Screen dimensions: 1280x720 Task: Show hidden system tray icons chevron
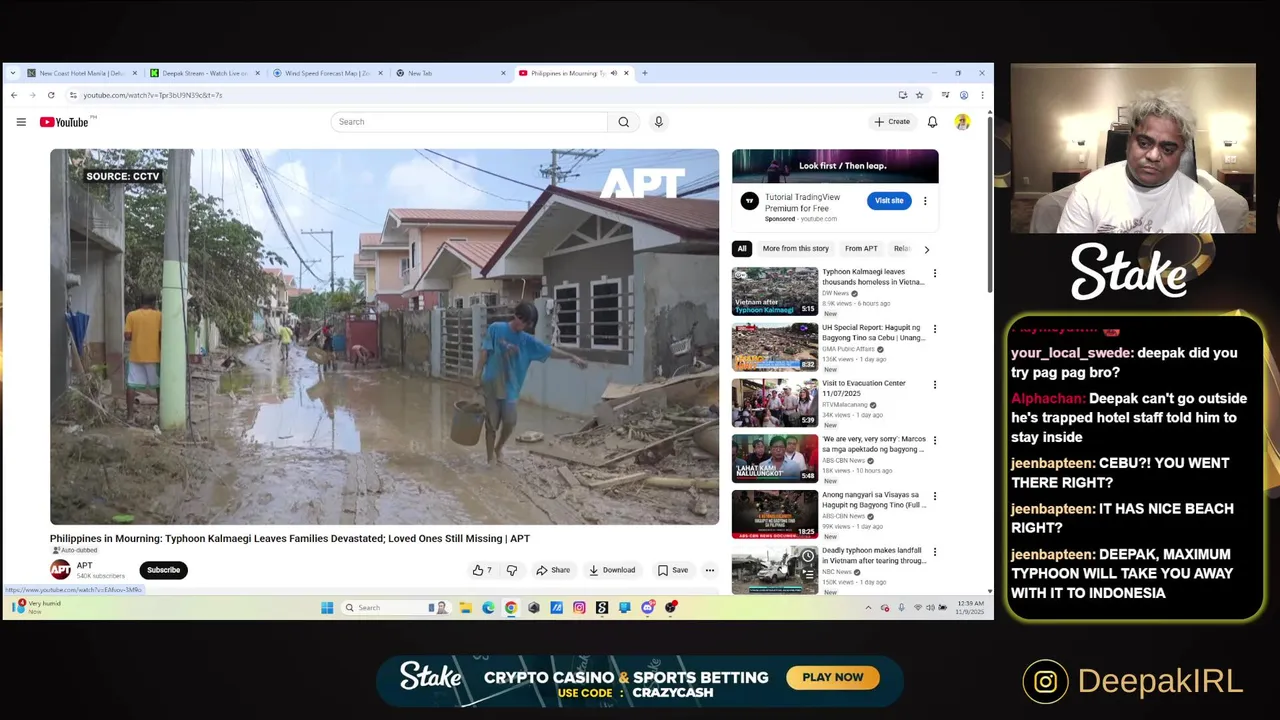[x=868, y=608]
